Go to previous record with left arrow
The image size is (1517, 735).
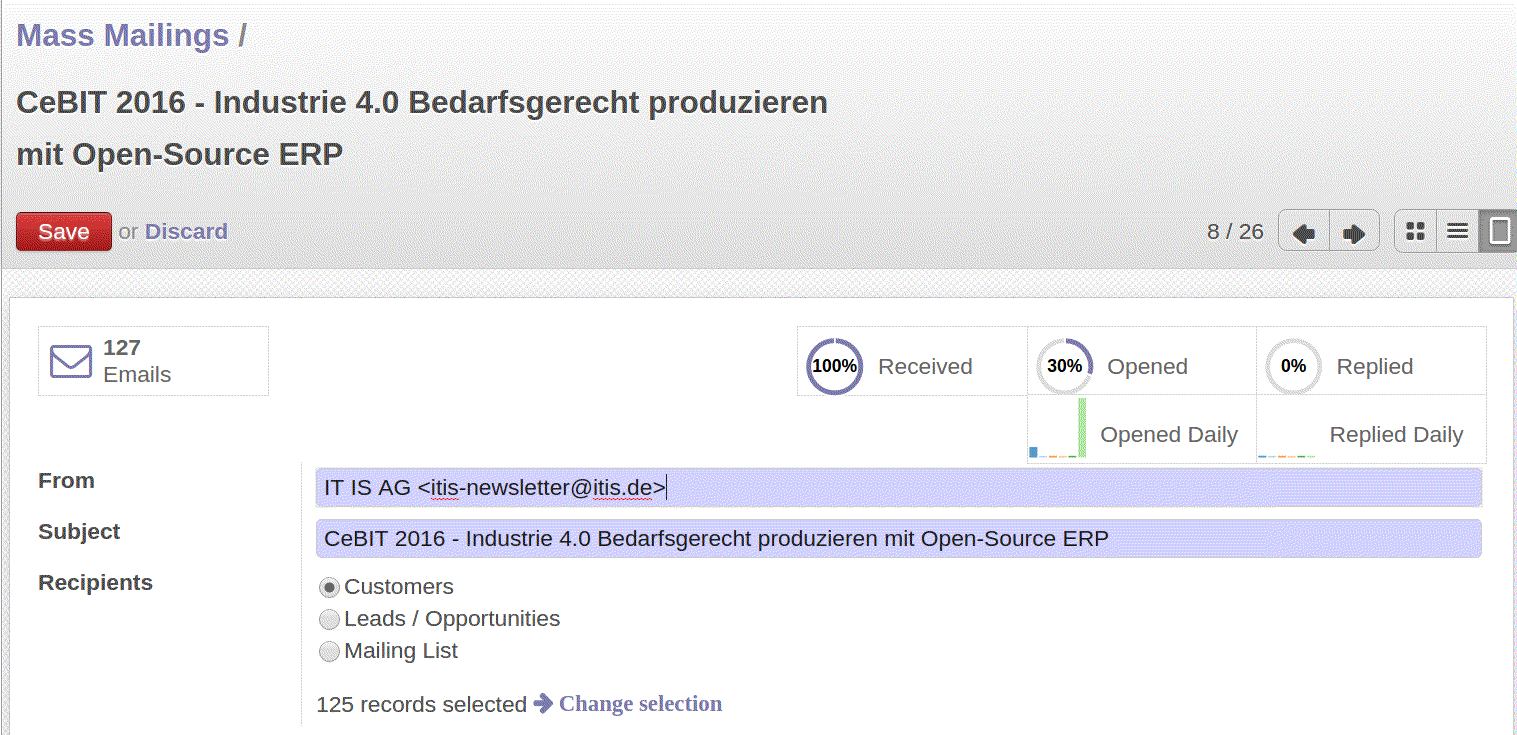click(1304, 232)
